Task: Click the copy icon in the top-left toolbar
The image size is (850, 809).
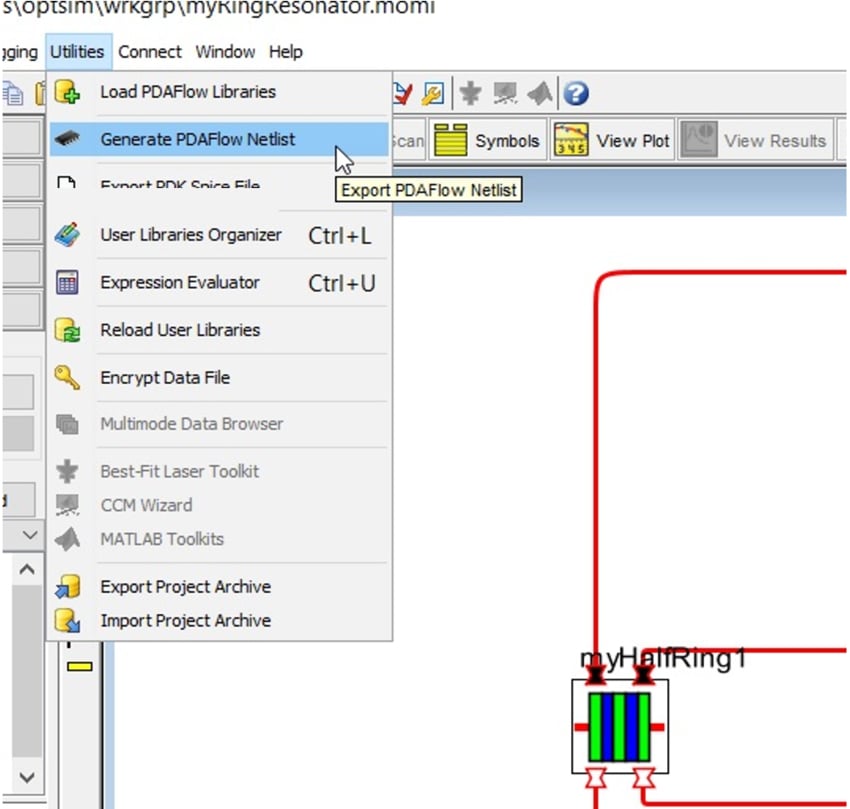Action: coord(10,91)
